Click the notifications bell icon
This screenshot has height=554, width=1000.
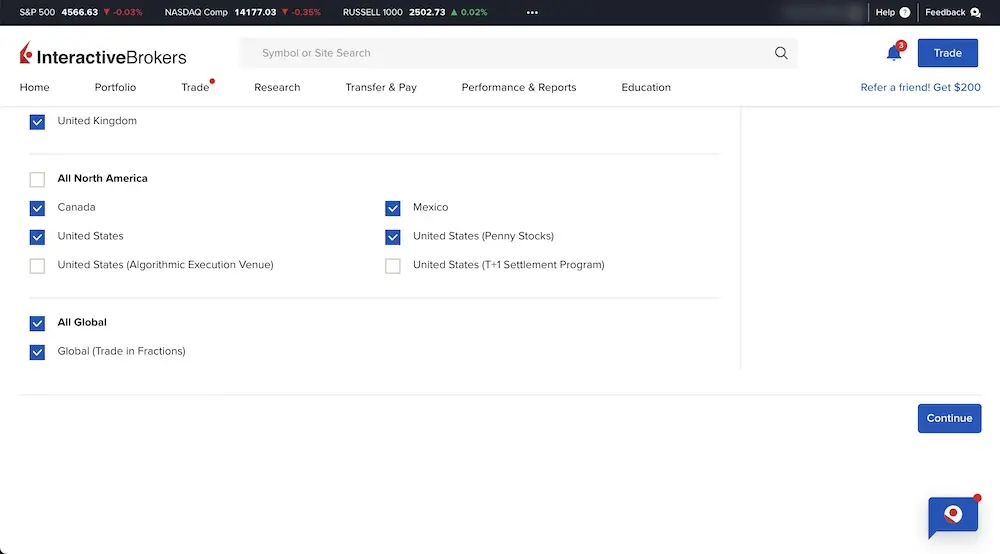click(893, 53)
